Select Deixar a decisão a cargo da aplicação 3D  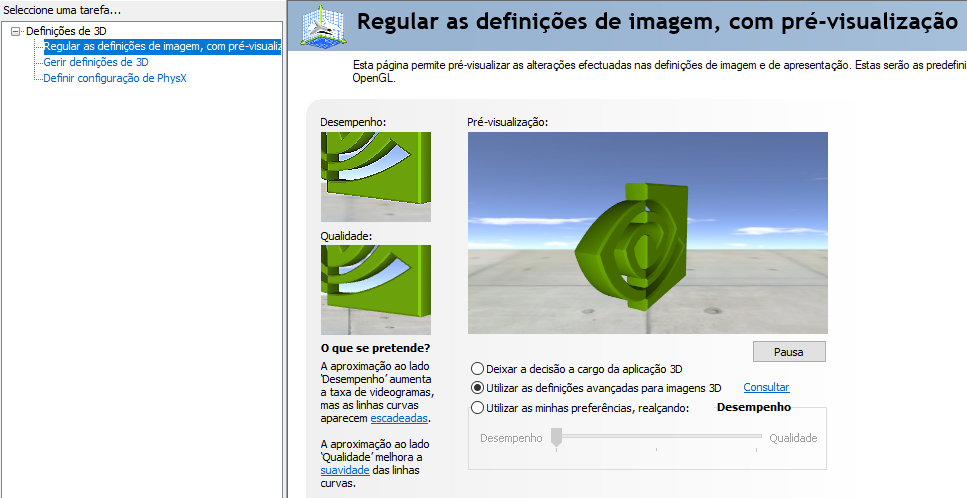tap(577, 369)
